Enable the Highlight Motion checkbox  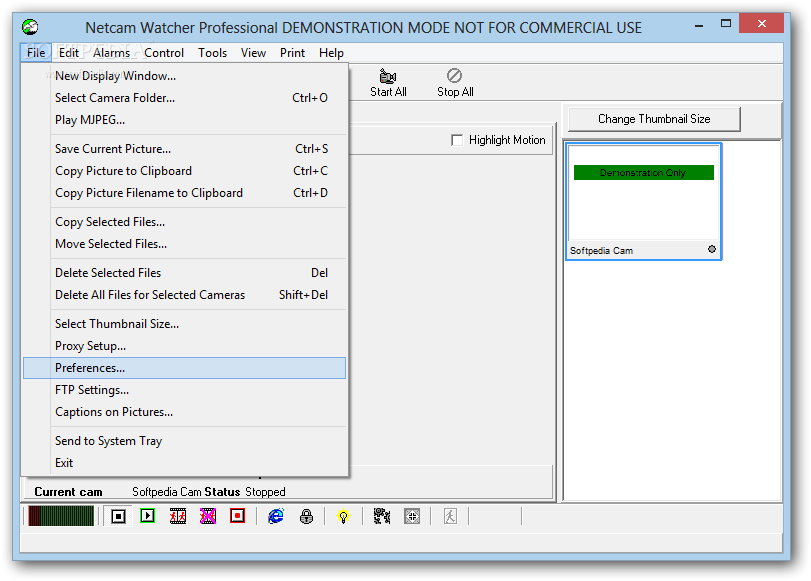pos(457,140)
